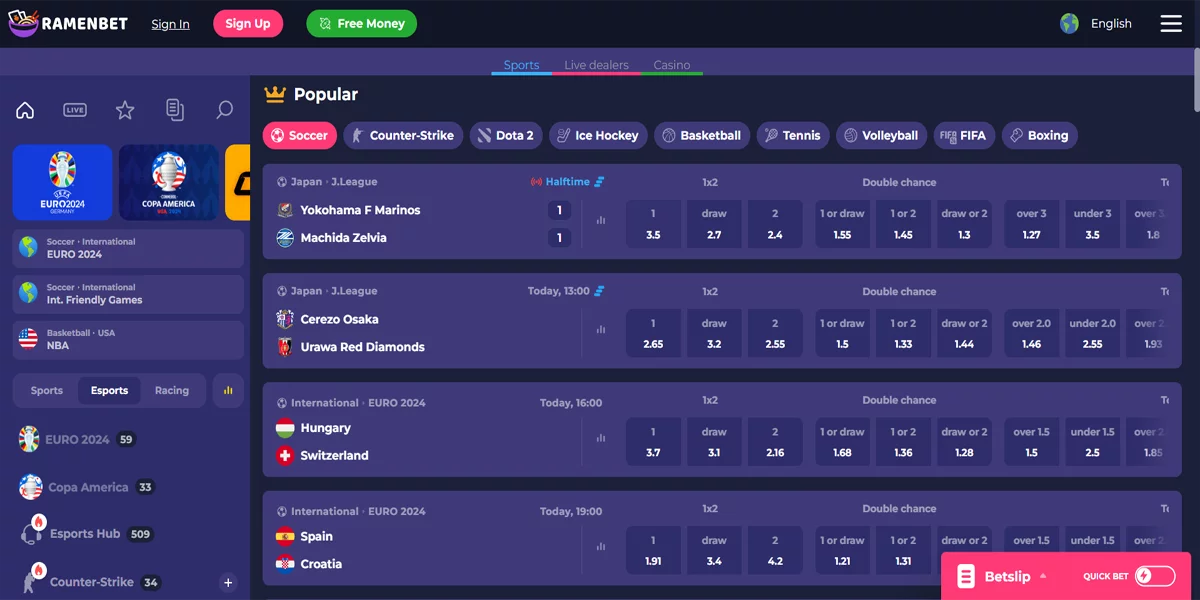Open Urawa Red Diamonds team name

coord(362,347)
